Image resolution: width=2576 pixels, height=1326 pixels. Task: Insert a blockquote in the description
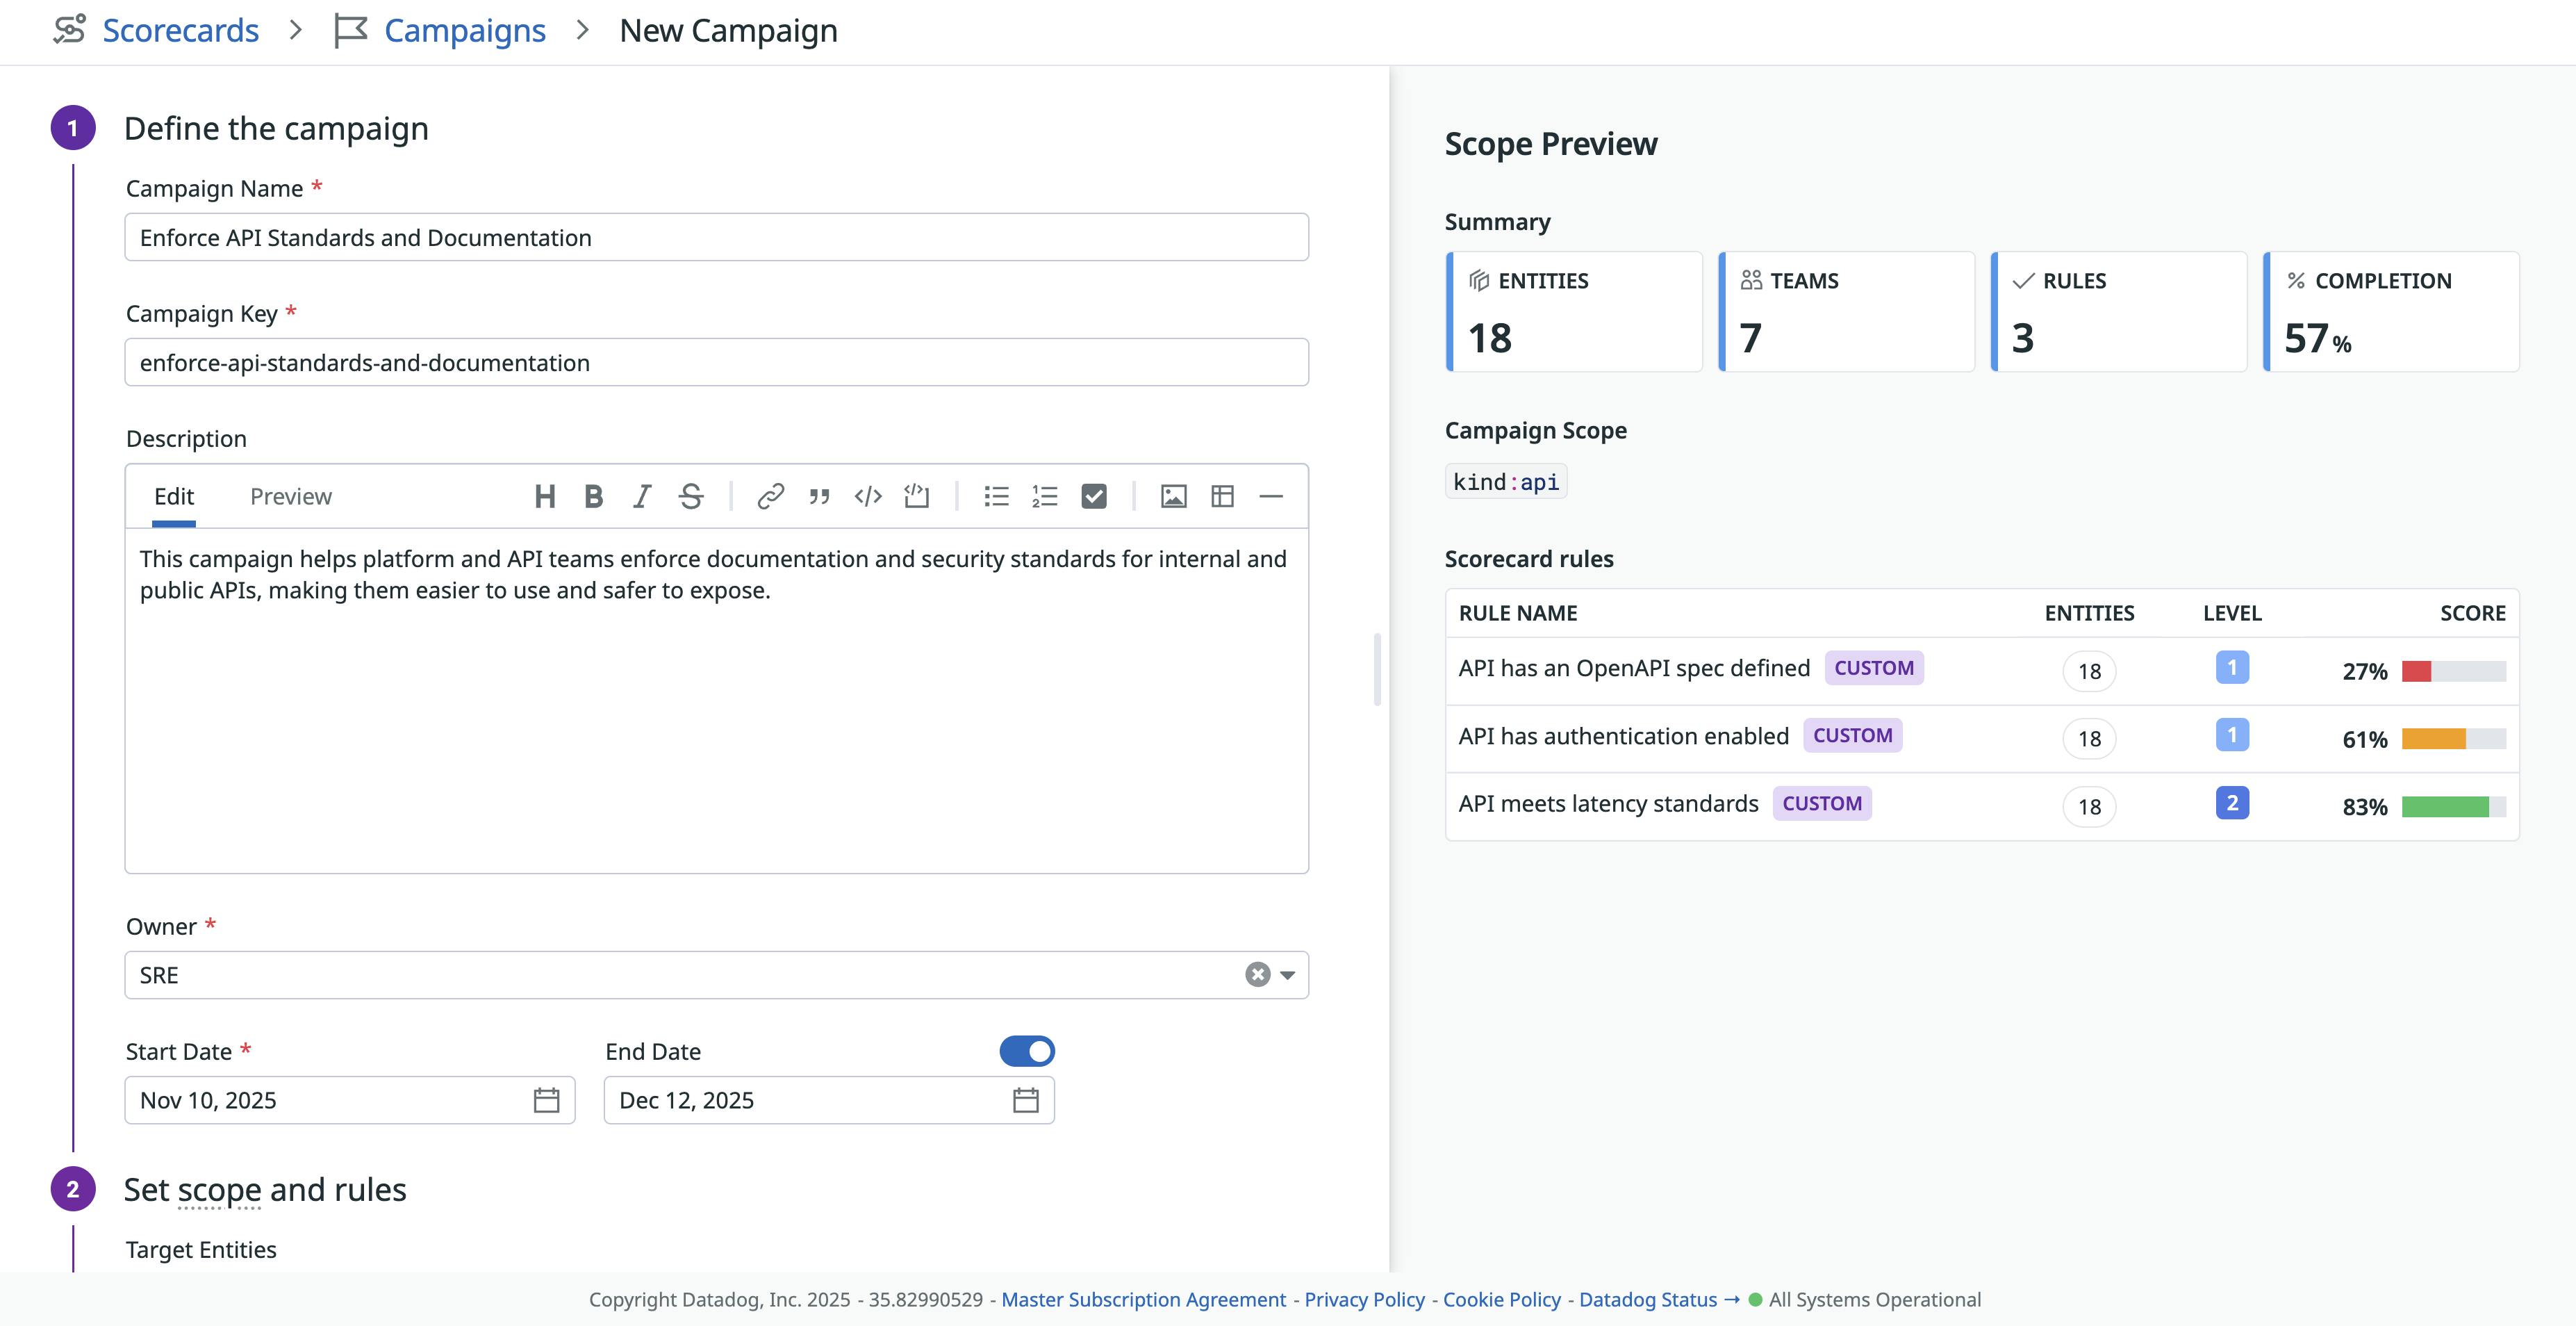[x=818, y=496]
